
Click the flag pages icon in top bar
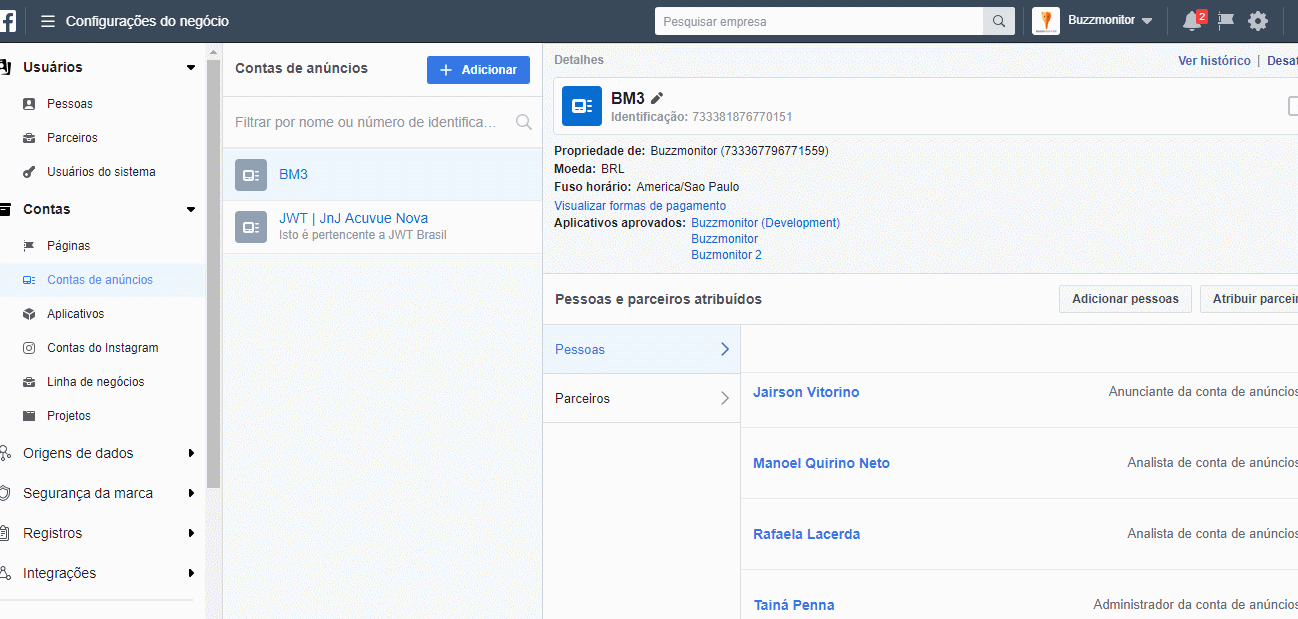(1226, 21)
